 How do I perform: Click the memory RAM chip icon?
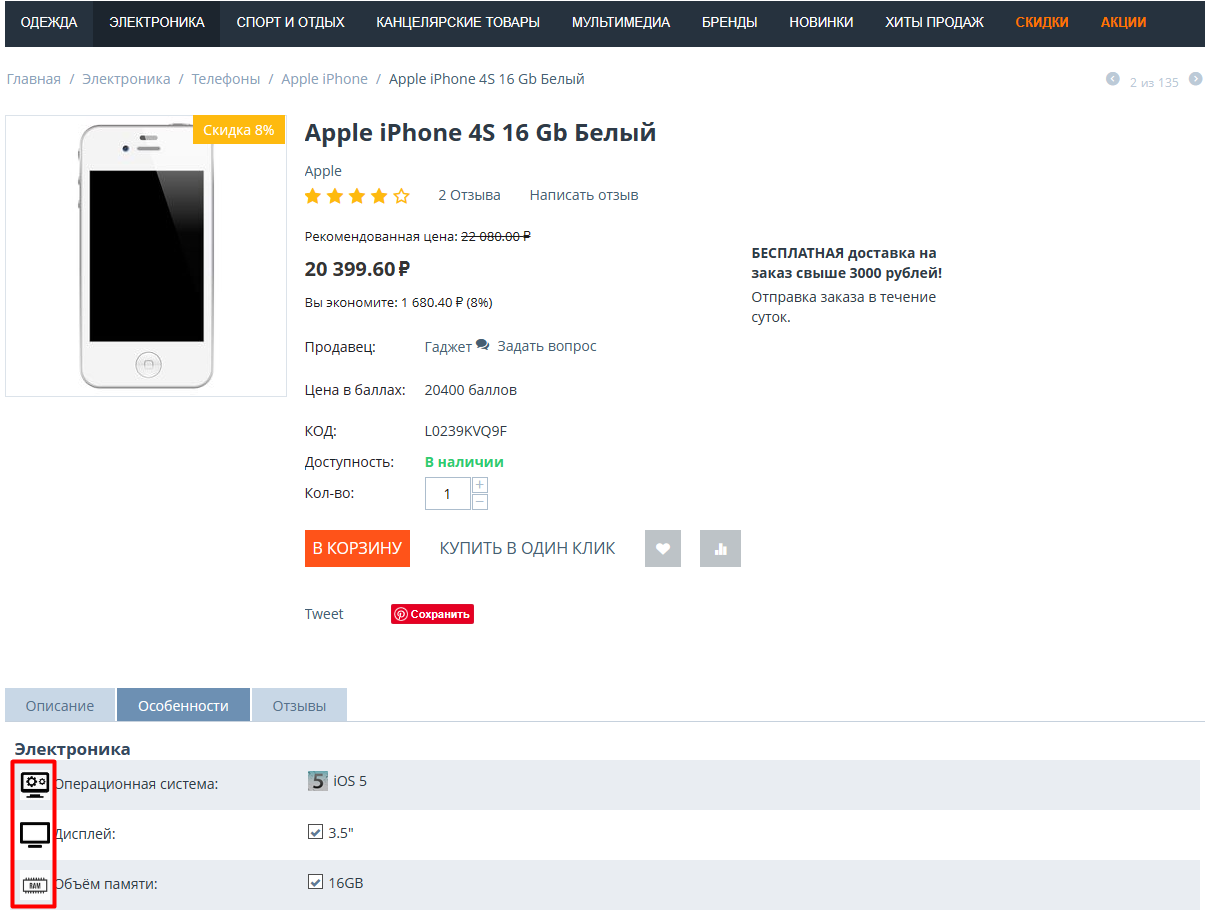tap(35, 884)
